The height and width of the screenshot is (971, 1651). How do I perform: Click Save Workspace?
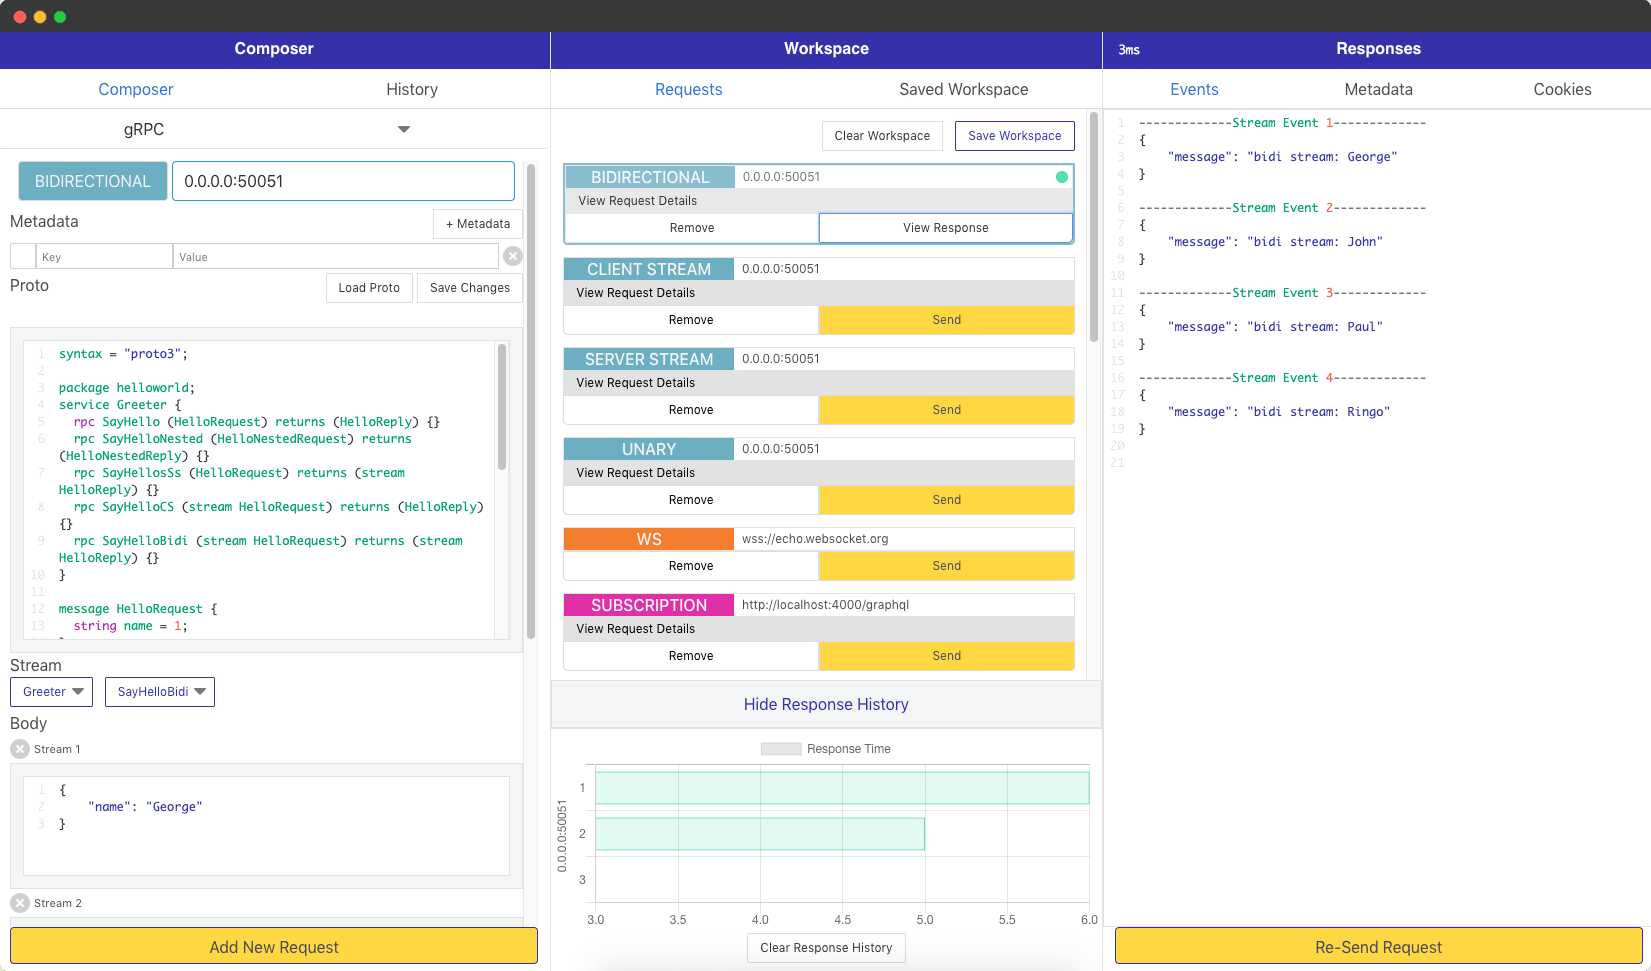1015,136
